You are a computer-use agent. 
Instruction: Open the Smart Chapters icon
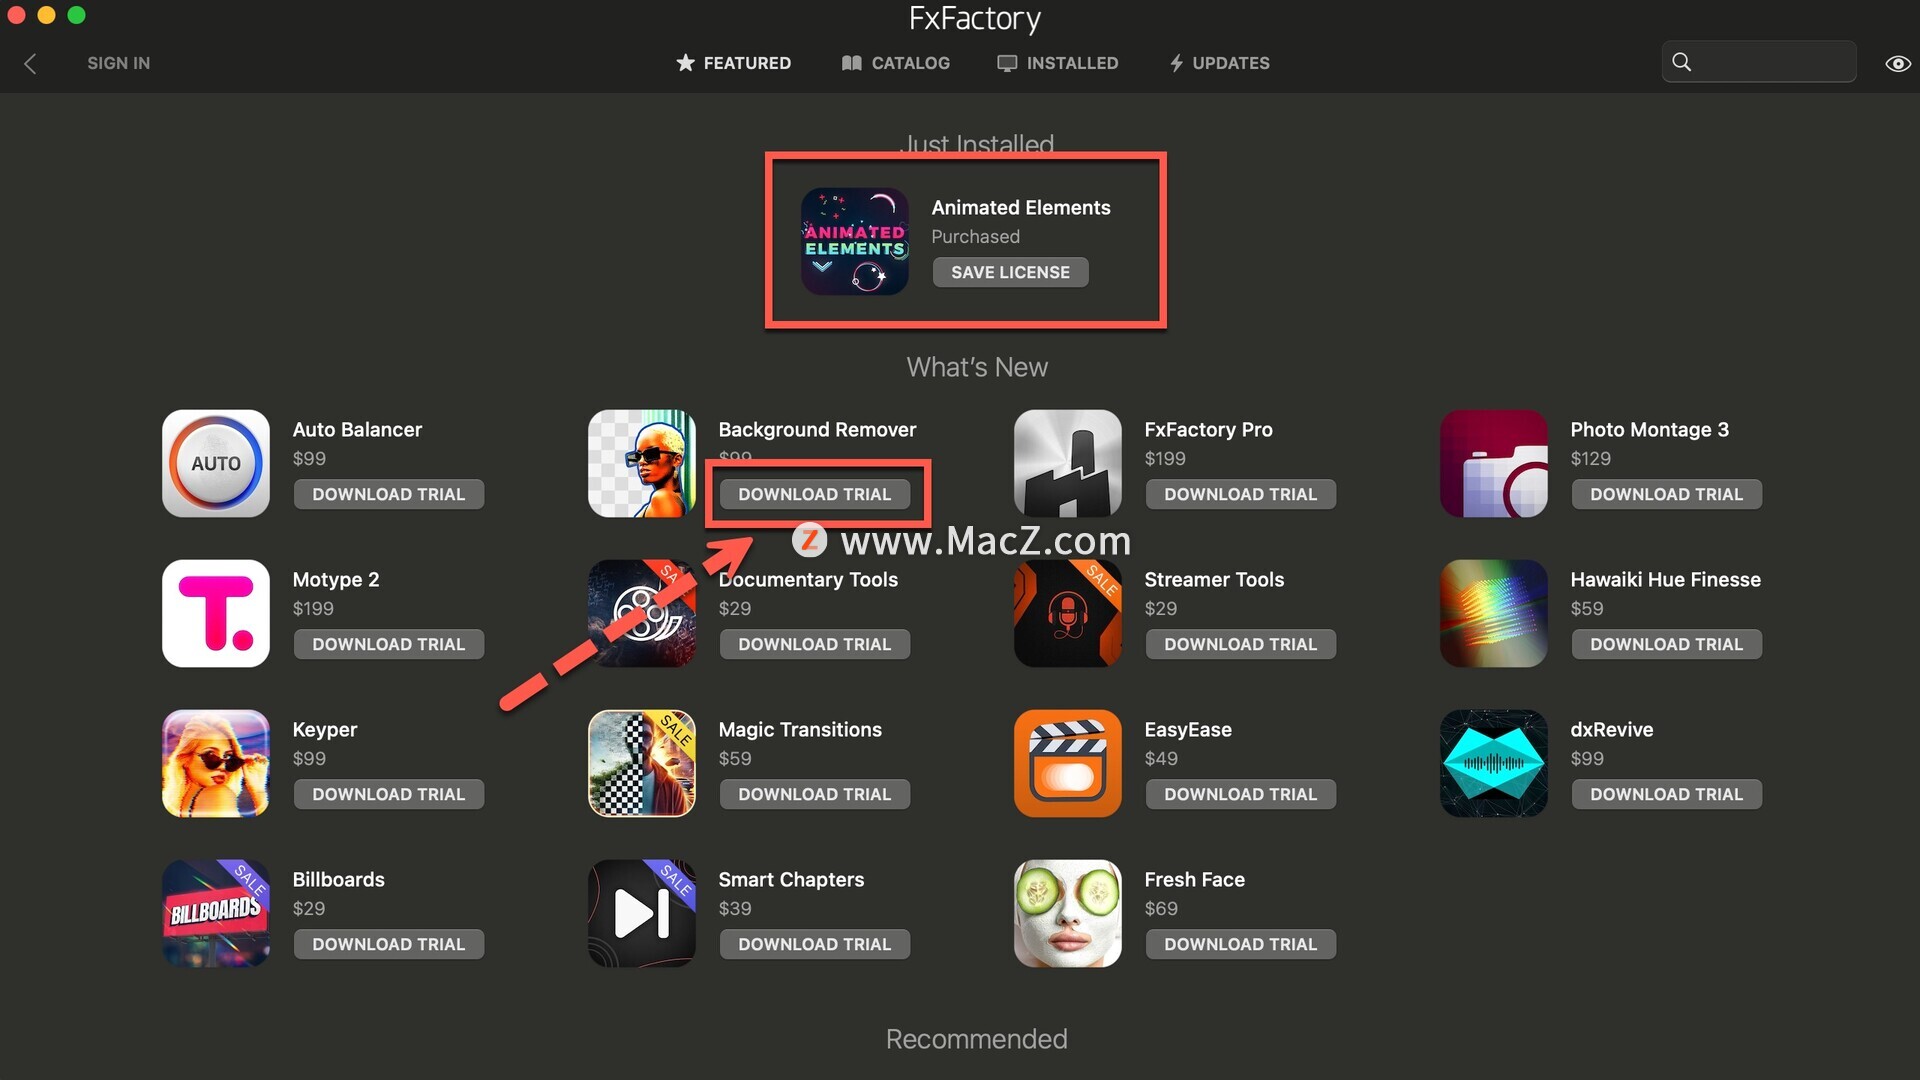coord(642,913)
